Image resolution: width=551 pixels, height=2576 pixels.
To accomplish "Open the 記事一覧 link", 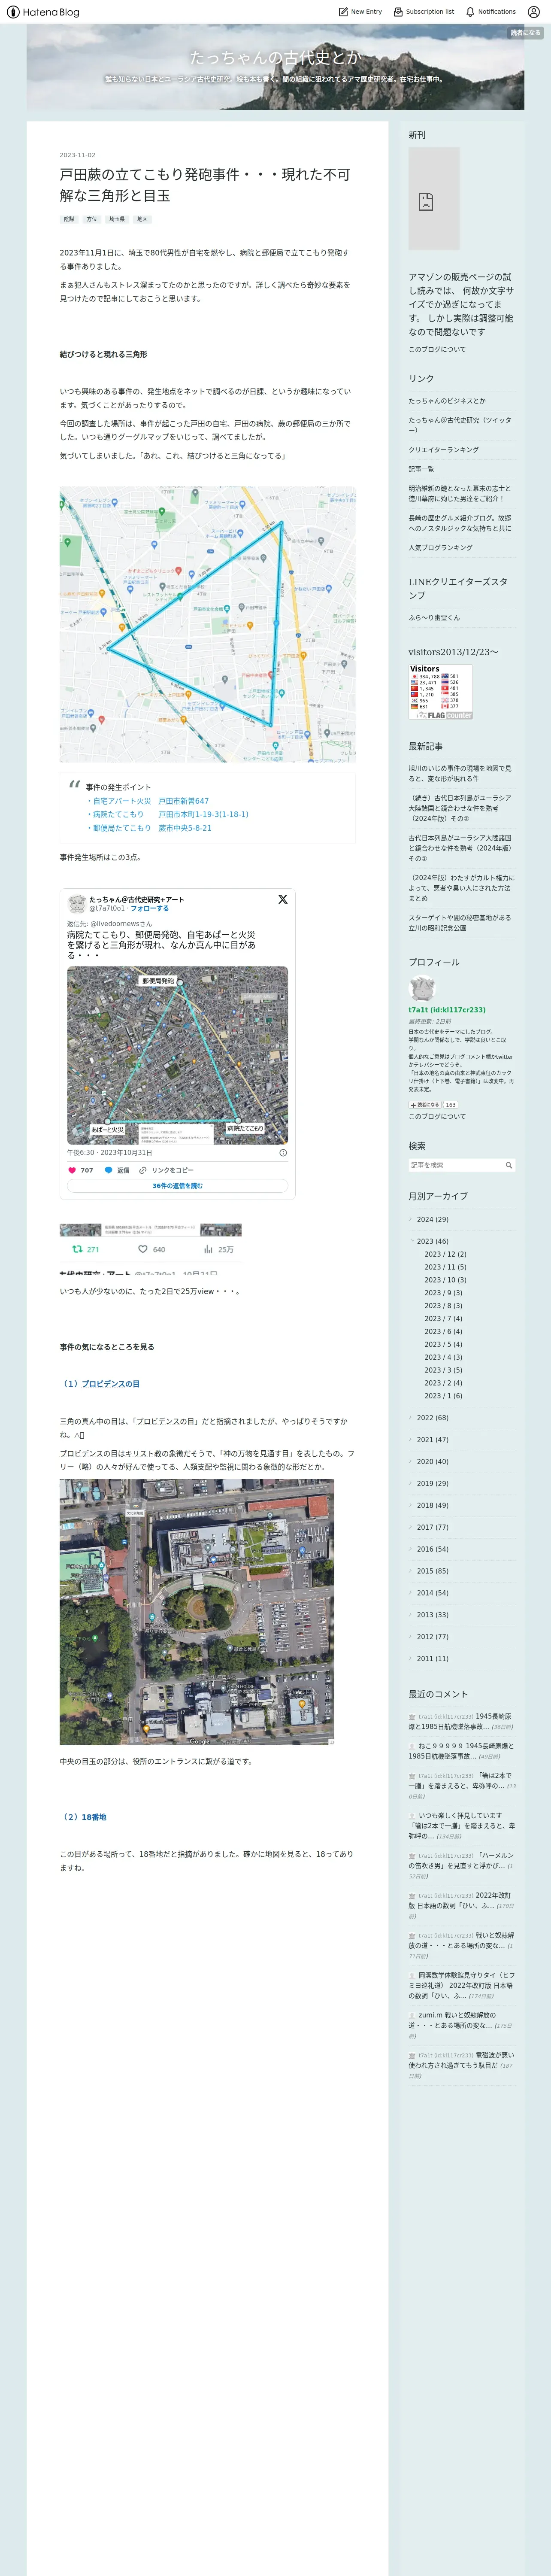I will [421, 469].
